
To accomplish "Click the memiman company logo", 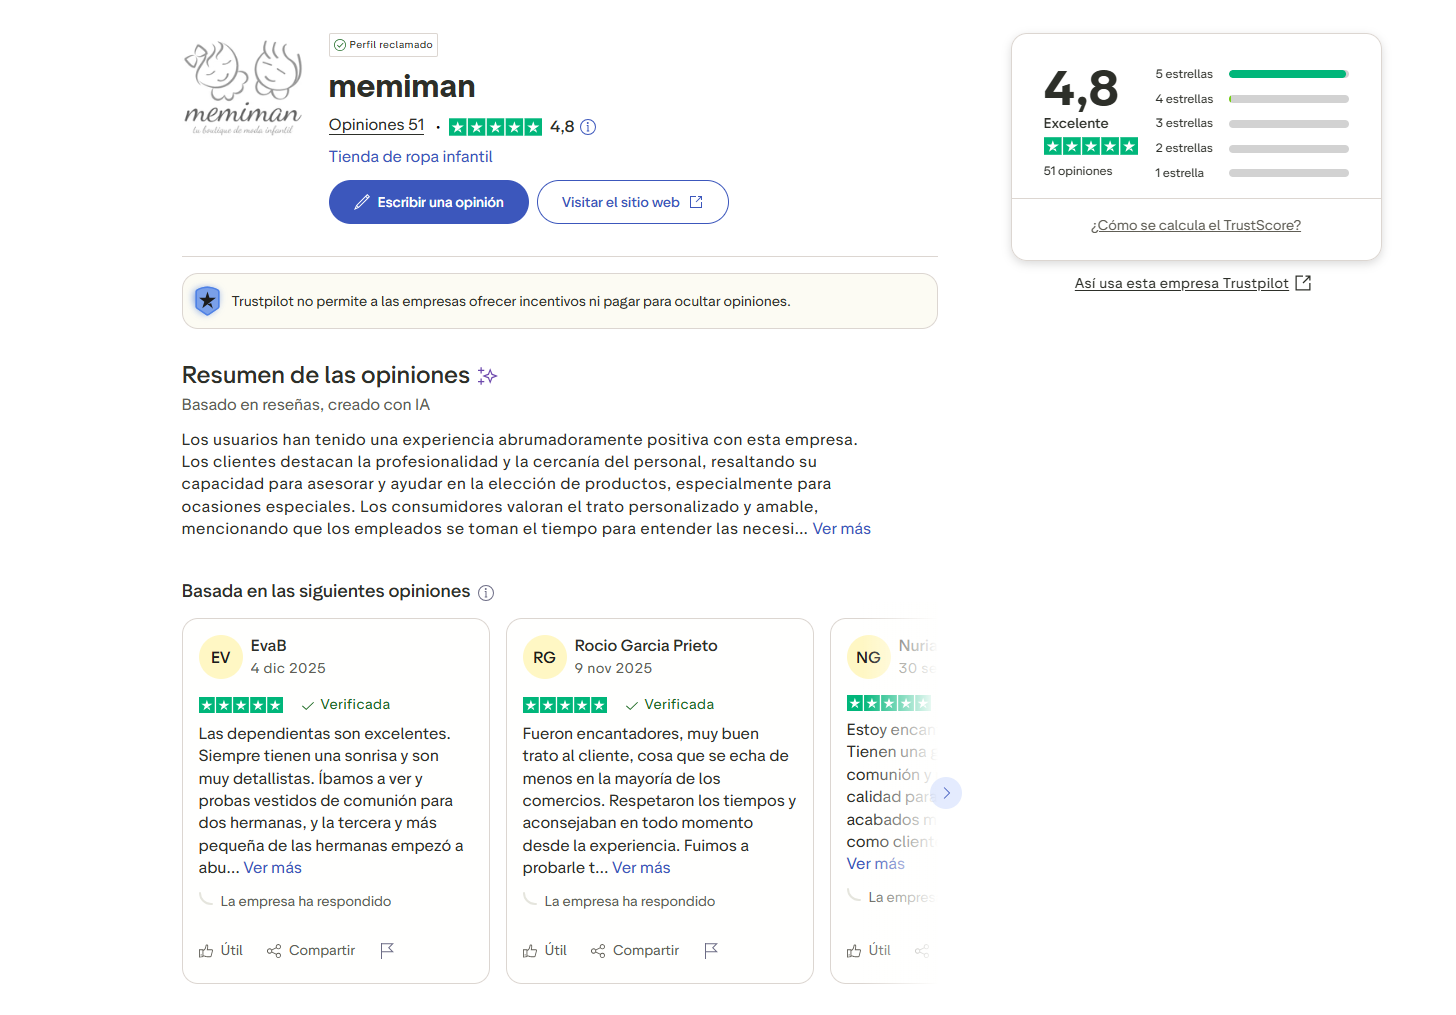I will pyautogui.click(x=243, y=88).
